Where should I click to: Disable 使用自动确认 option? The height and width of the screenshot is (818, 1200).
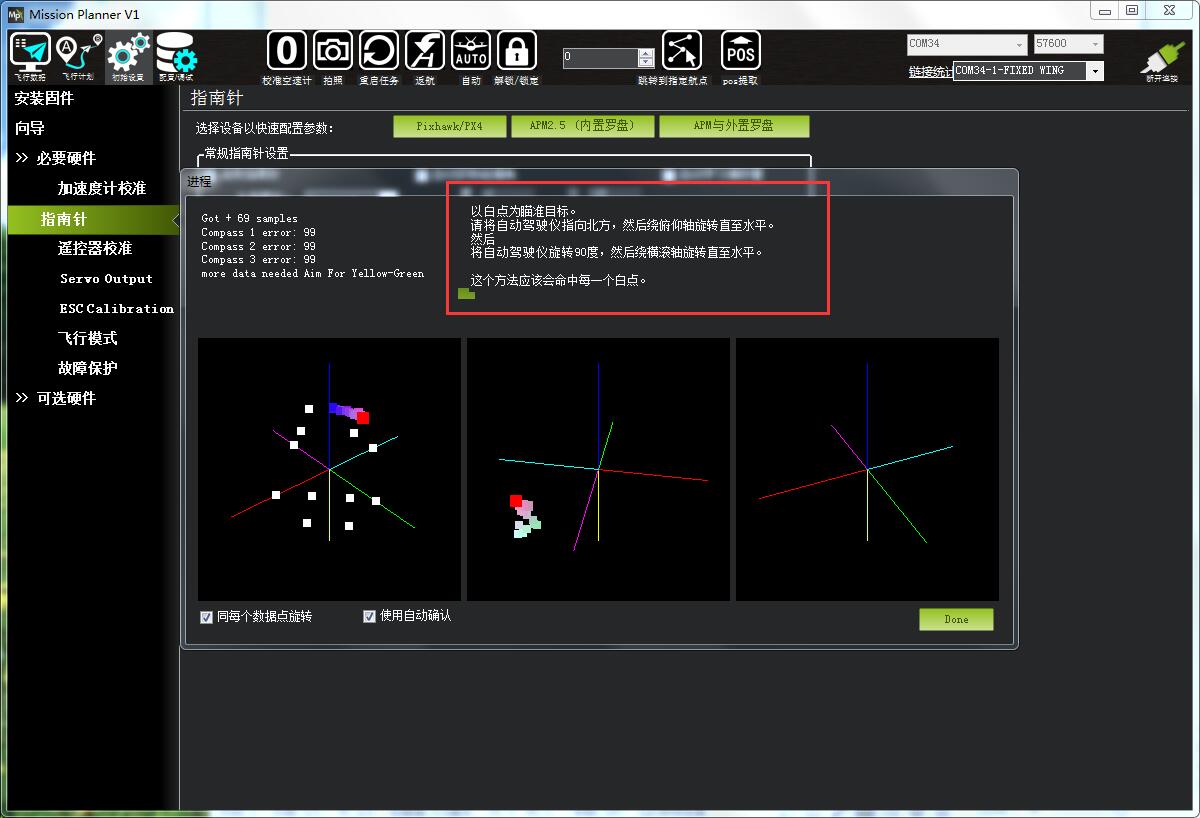[x=369, y=615]
